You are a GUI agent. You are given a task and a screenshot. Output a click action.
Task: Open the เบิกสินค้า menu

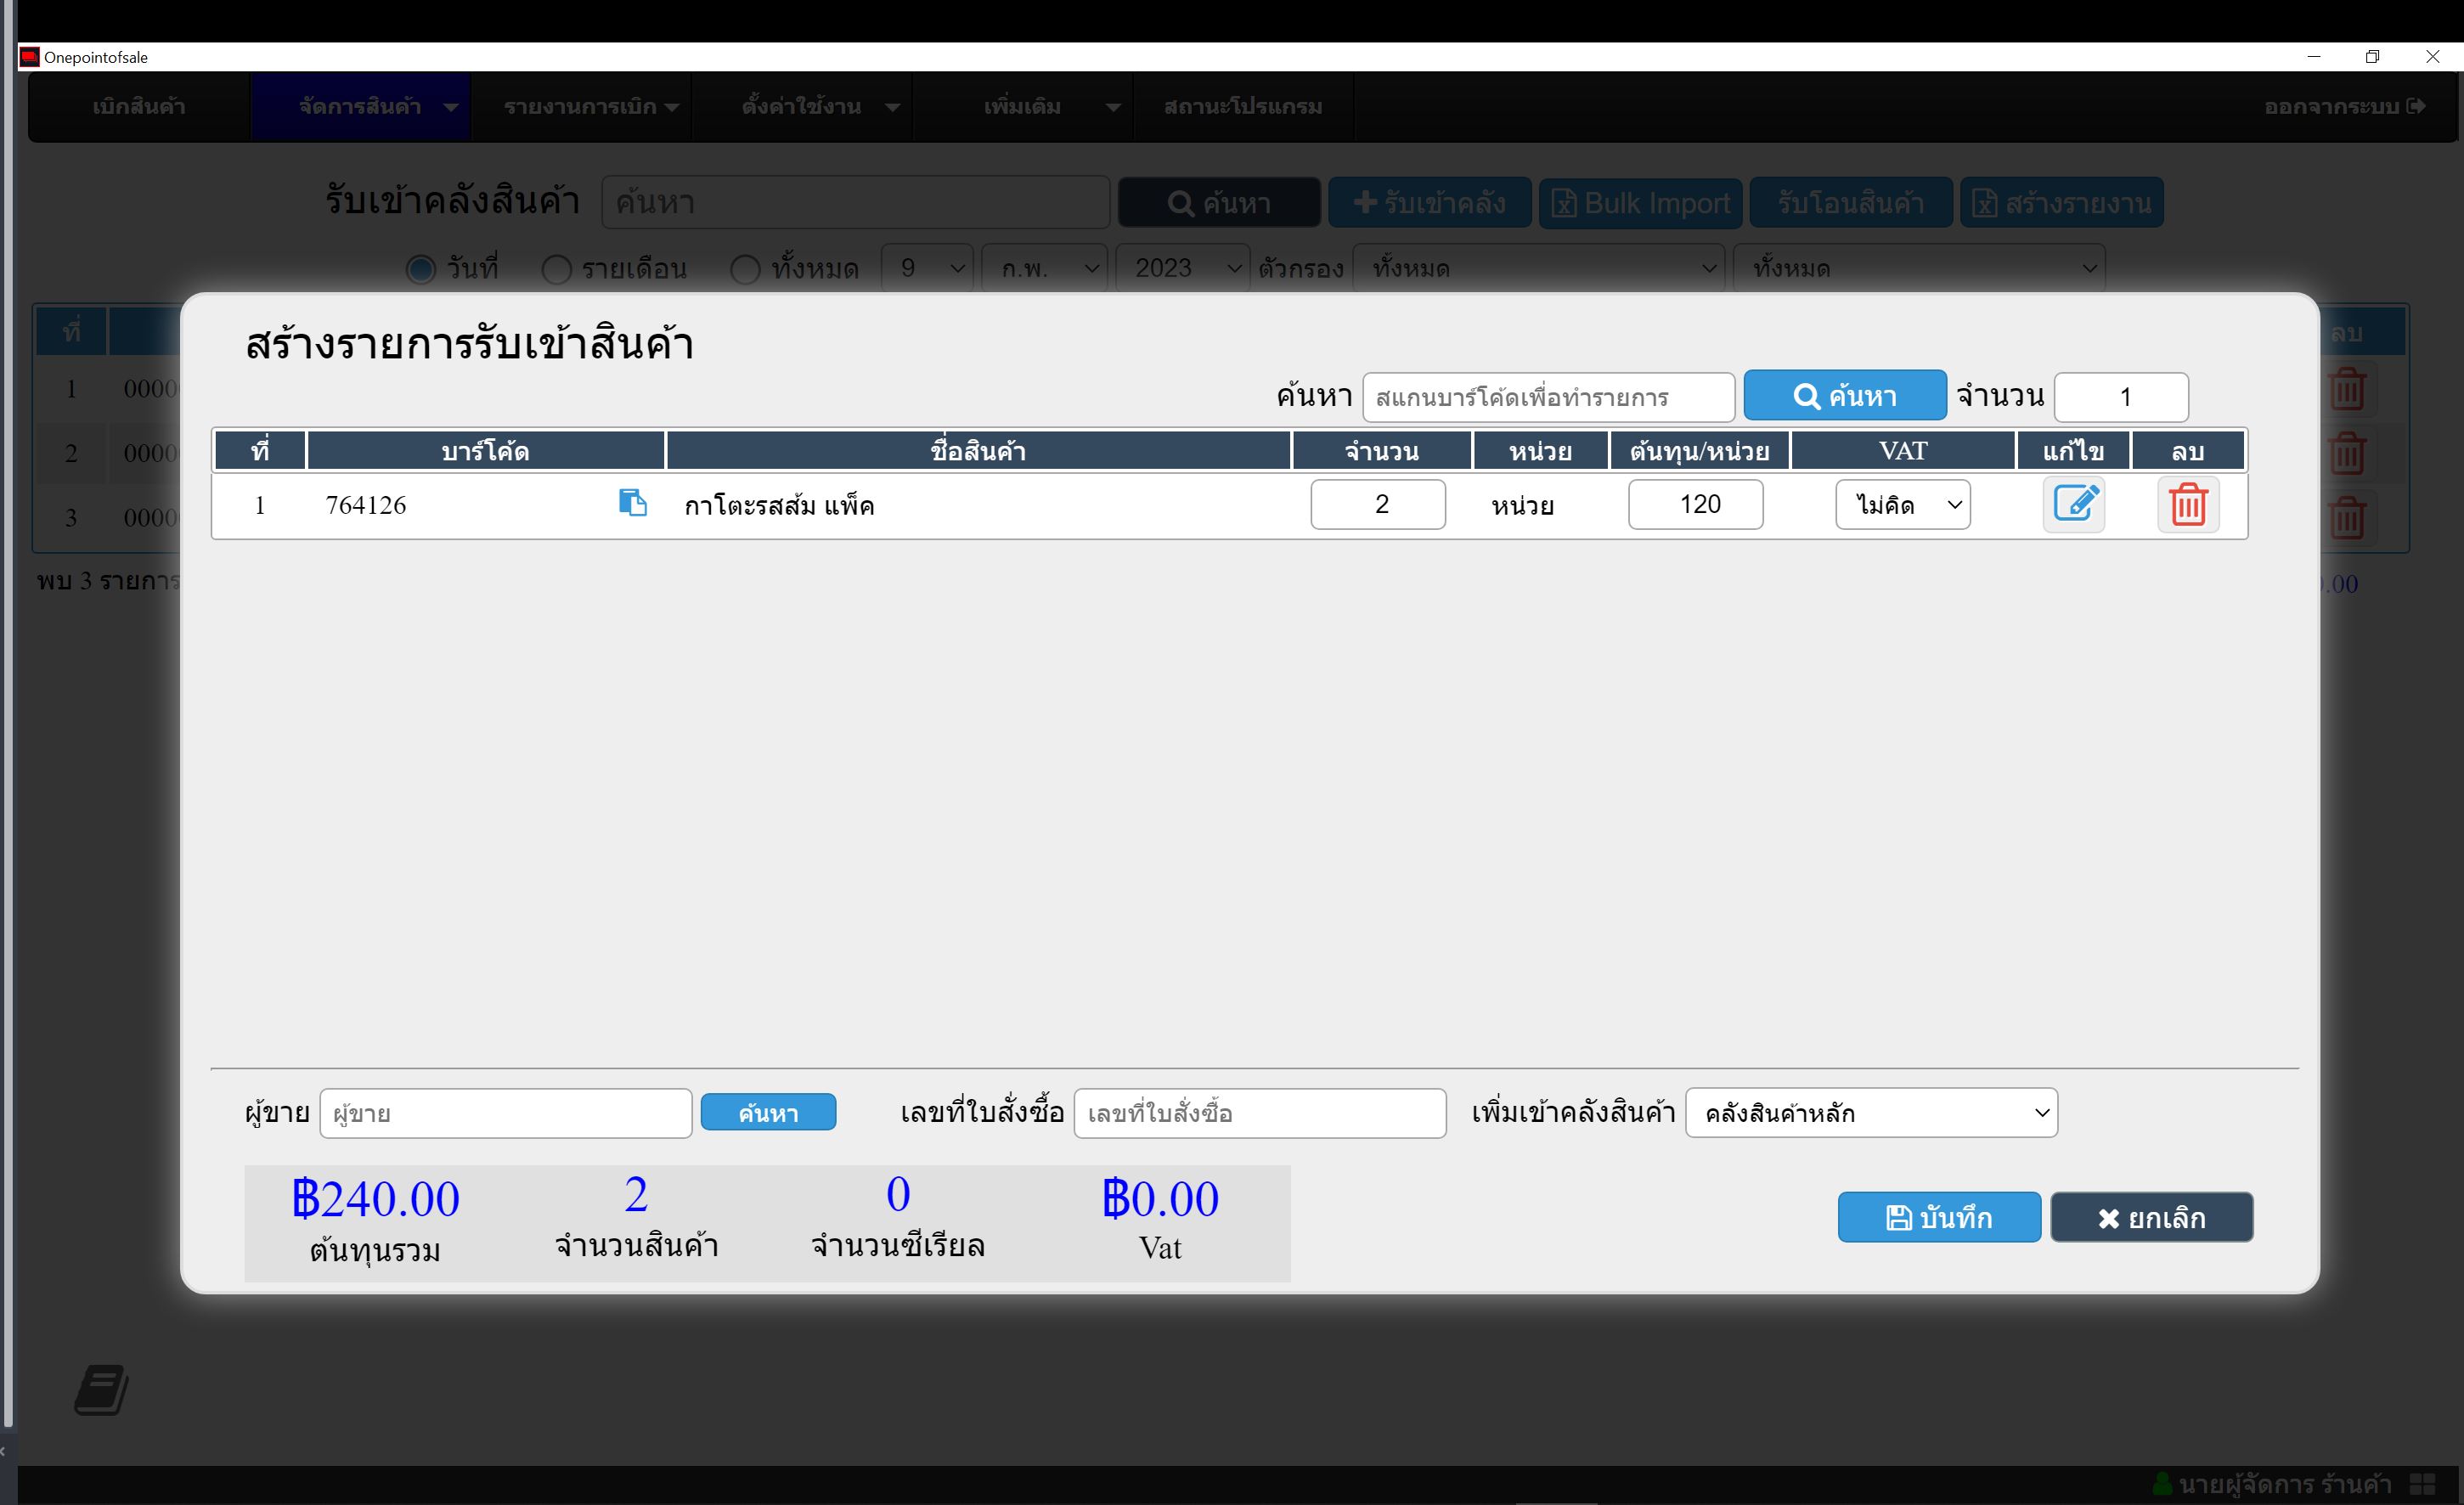point(139,106)
